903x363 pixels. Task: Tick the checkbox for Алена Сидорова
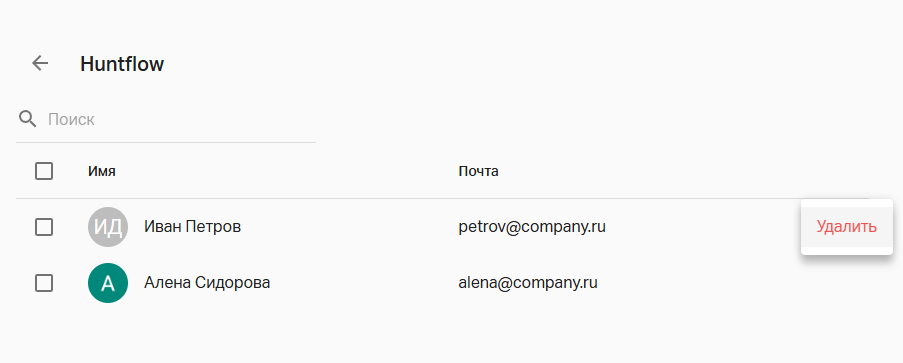point(44,283)
